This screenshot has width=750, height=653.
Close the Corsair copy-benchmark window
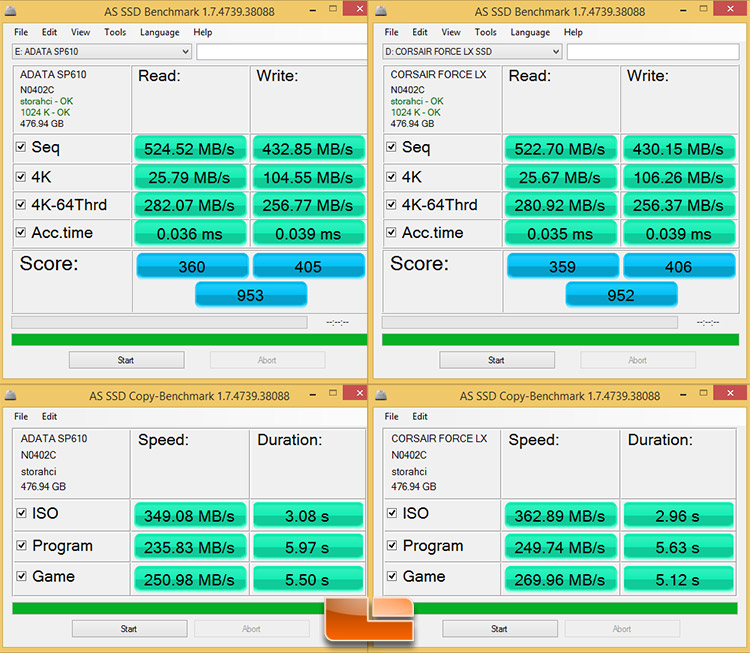729,393
